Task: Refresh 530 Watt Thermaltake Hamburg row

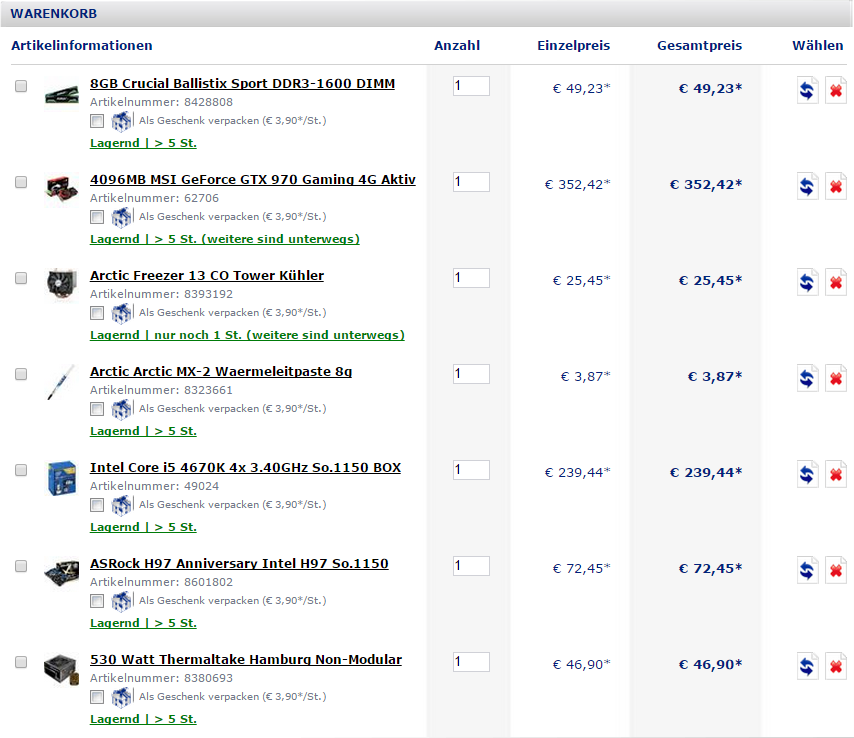Action: coord(807,666)
